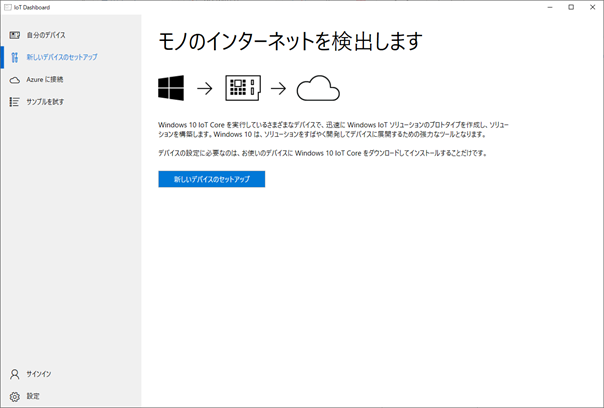This screenshot has height=408, width=604.
Task: Minimize the IoT Dashboard window
Action: click(x=547, y=6)
